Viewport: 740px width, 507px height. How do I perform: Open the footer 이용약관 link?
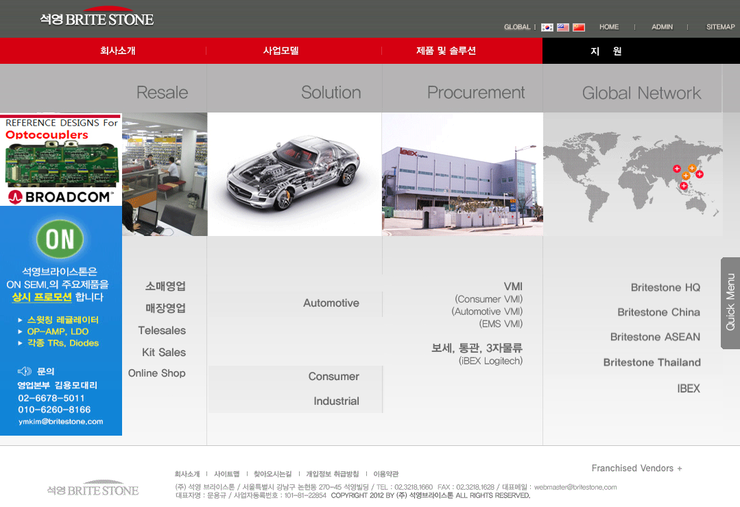386,473
